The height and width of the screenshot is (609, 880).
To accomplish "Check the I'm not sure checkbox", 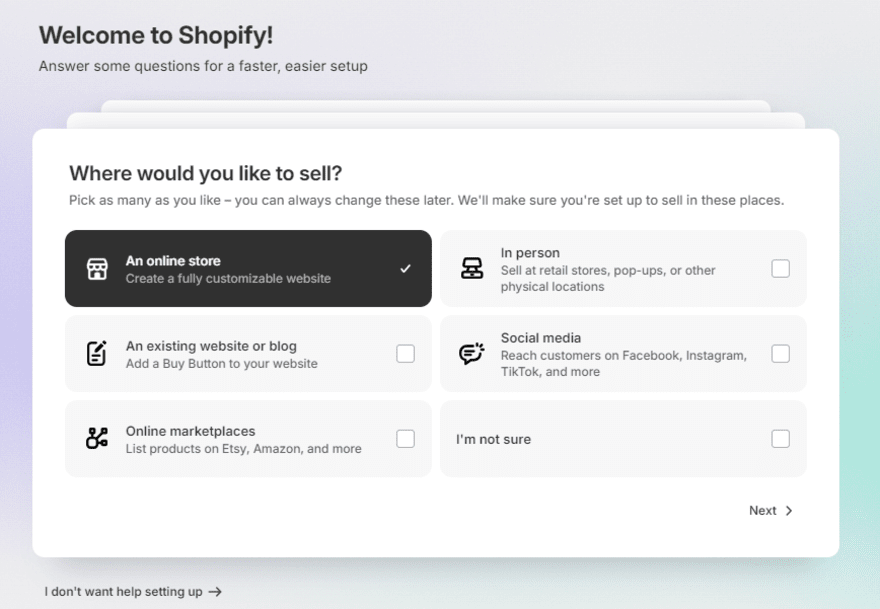I will [x=781, y=438].
